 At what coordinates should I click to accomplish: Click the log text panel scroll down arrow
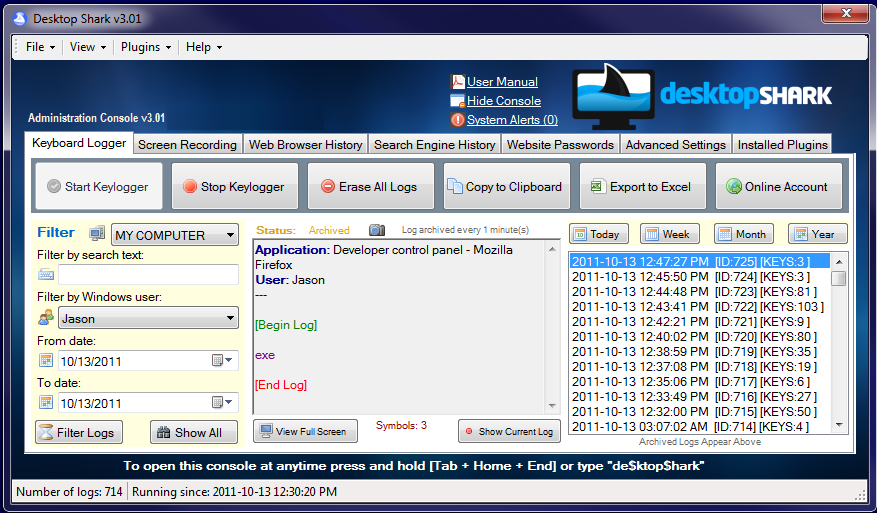coord(552,406)
